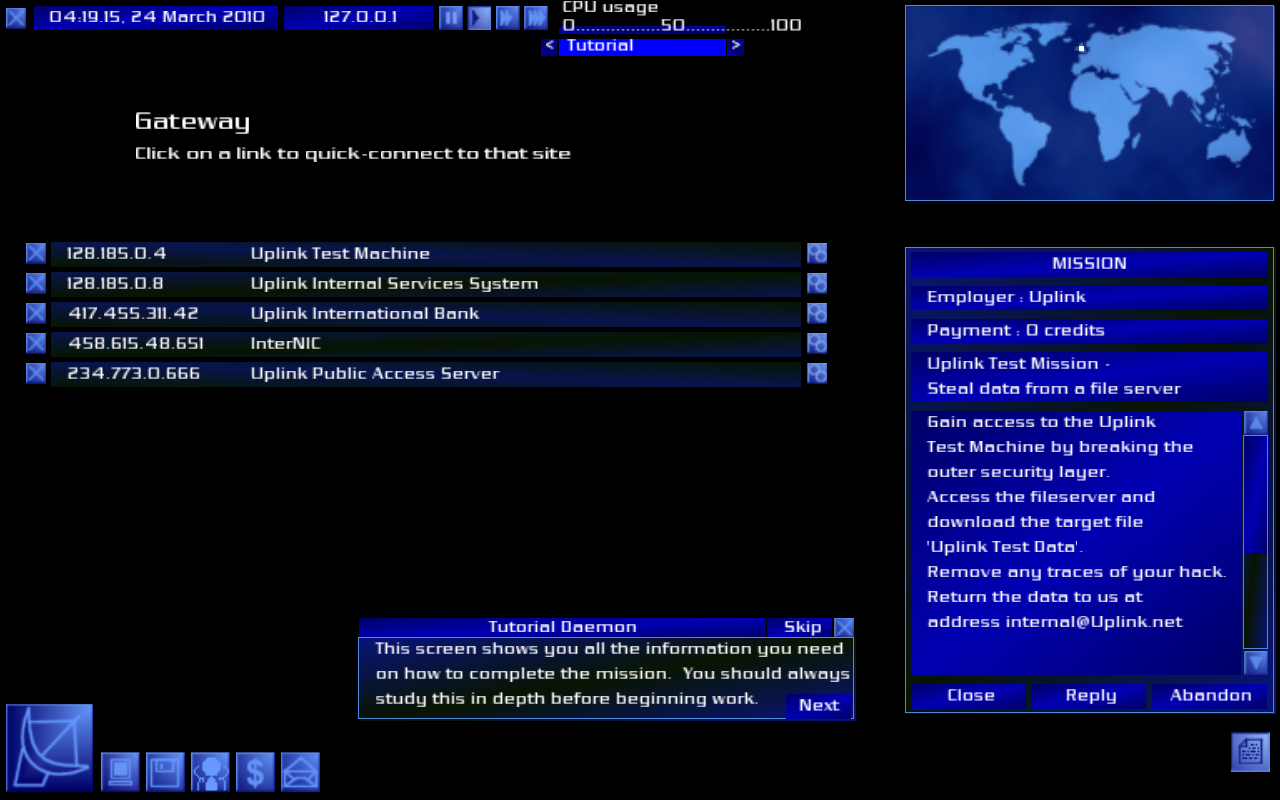This screenshot has height=800, width=1280.
Task: Set fast forward speed
Action: [508, 17]
